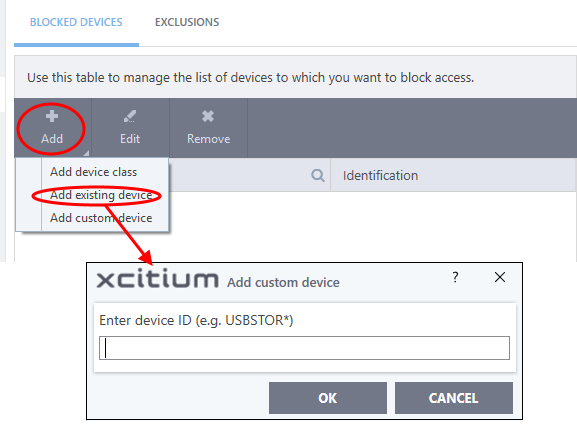Confirm with the OK button

coord(328,398)
